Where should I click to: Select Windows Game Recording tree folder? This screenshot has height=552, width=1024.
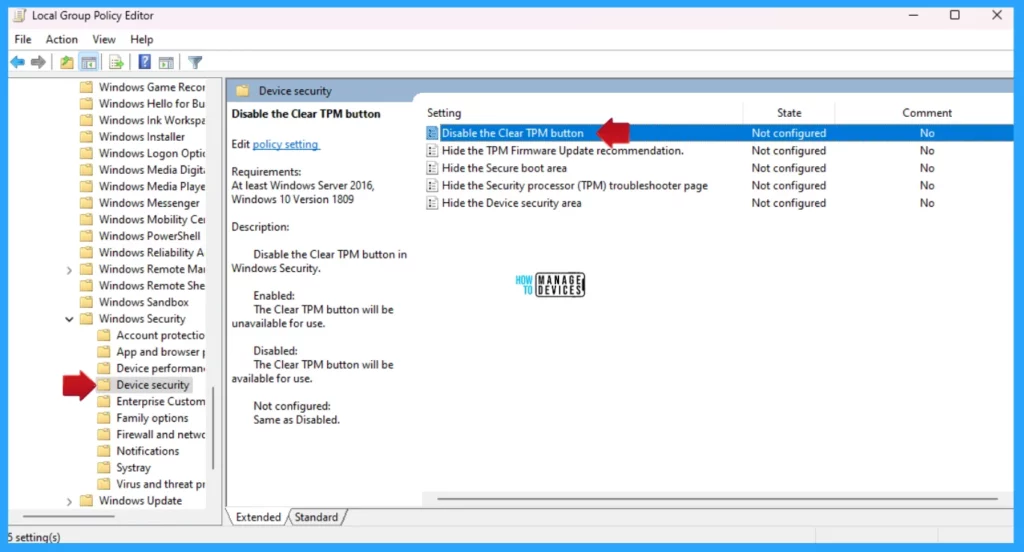[152, 87]
